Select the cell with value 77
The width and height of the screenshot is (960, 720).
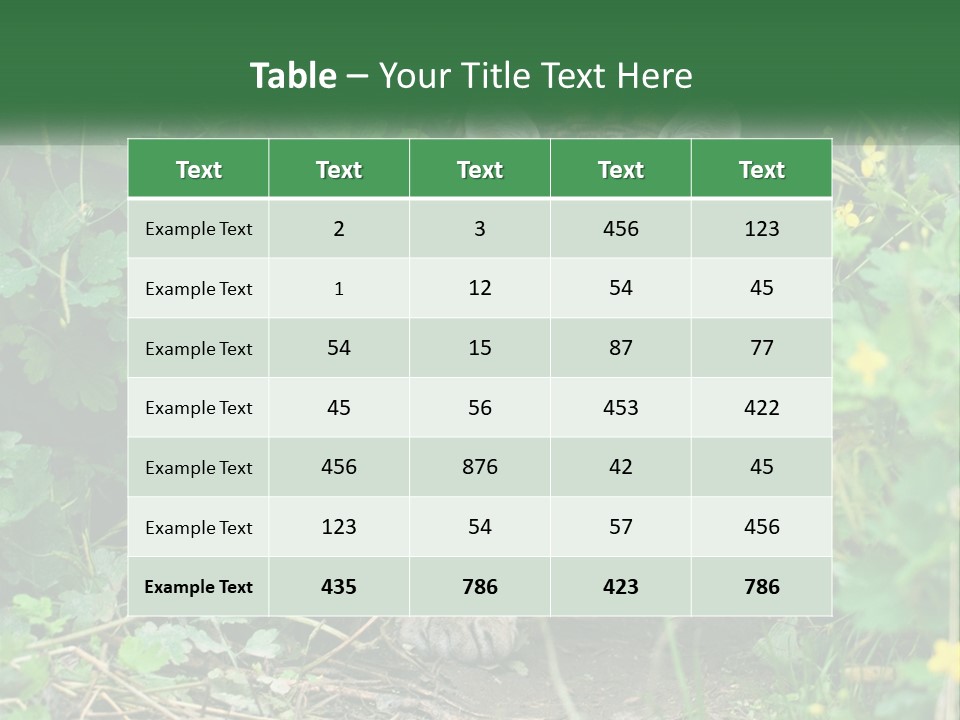(x=761, y=348)
